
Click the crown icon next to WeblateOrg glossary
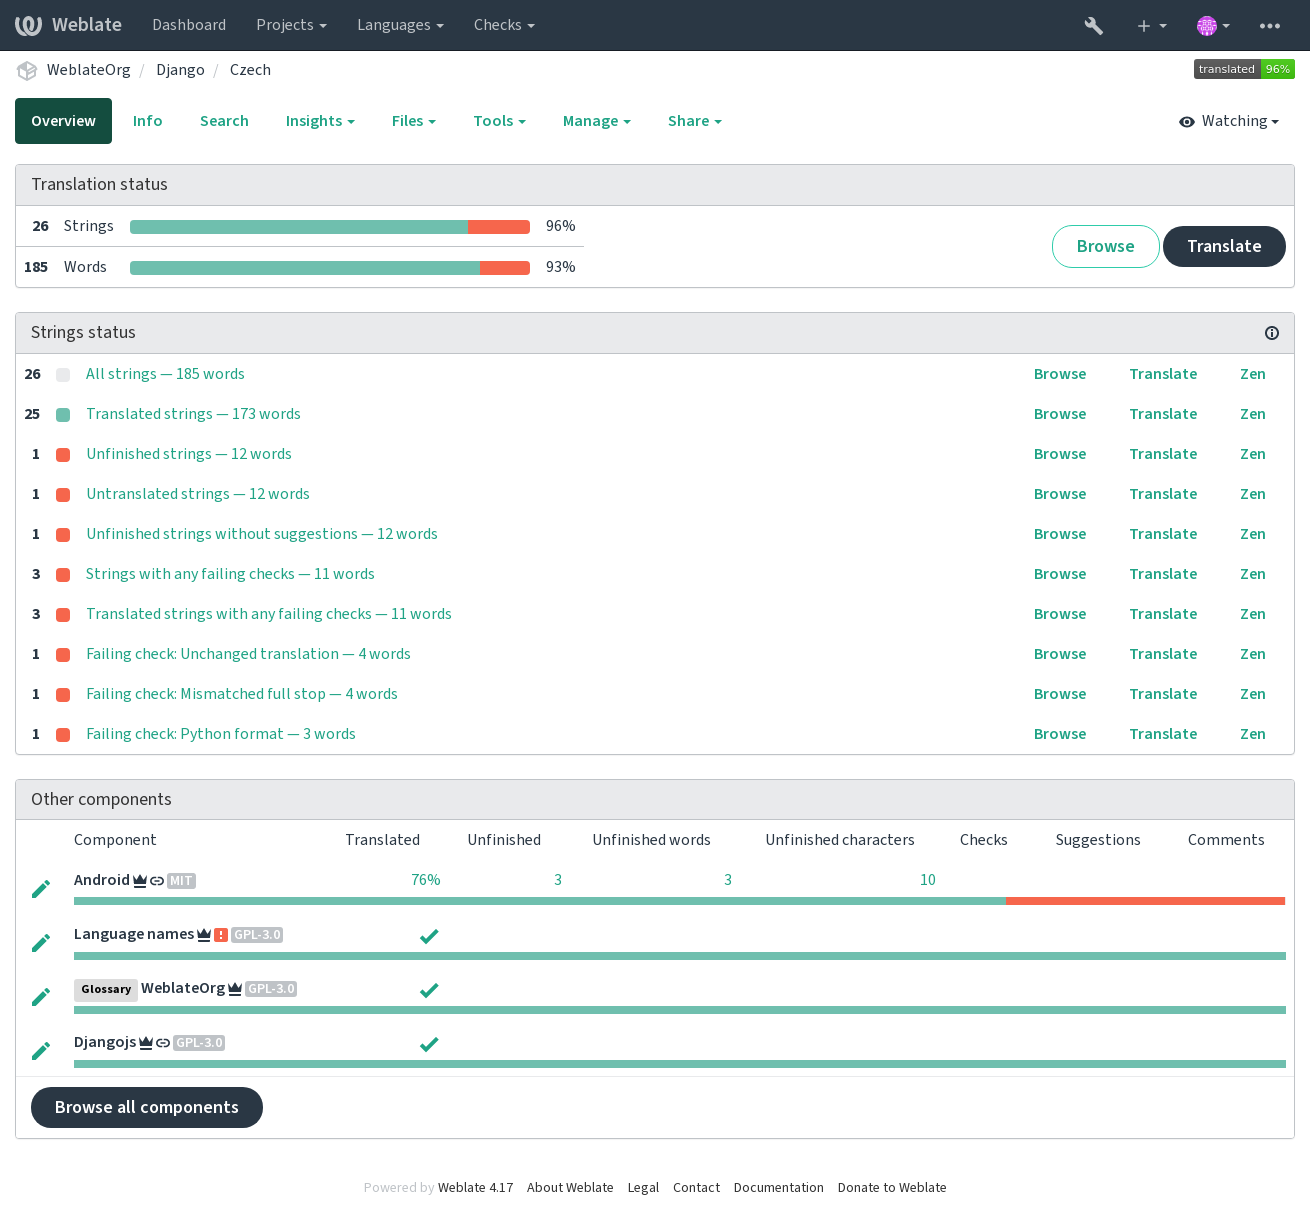point(235,989)
